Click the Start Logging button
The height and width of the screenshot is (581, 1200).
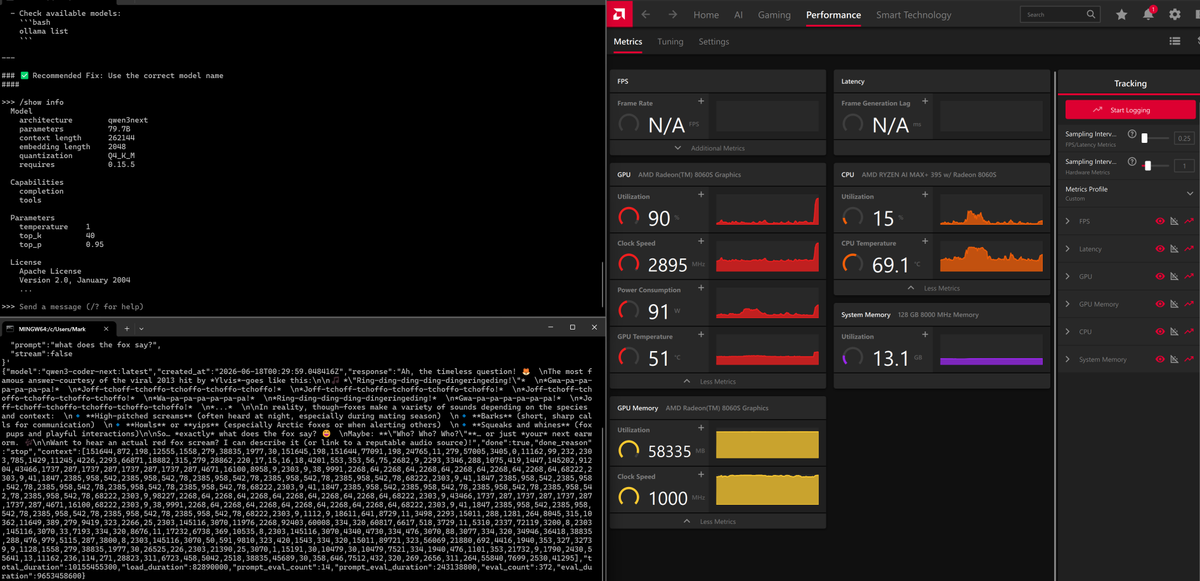[1130, 110]
